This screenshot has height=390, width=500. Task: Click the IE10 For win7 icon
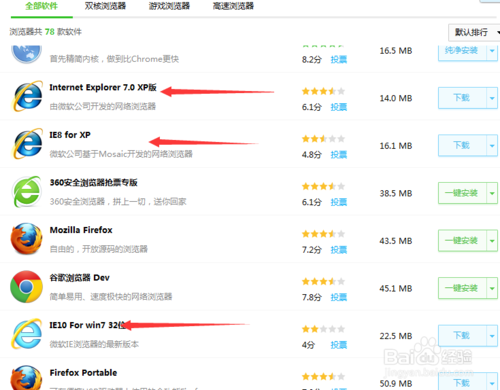point(27,334)
